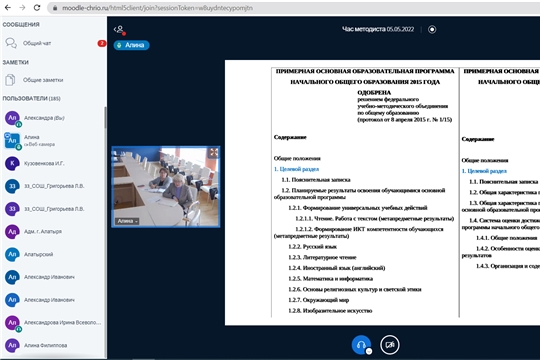Screen dimensions: 540x360
Task: Click the Алина talking indicator pill
Action: pyautogui.click(x=131, y=45)
